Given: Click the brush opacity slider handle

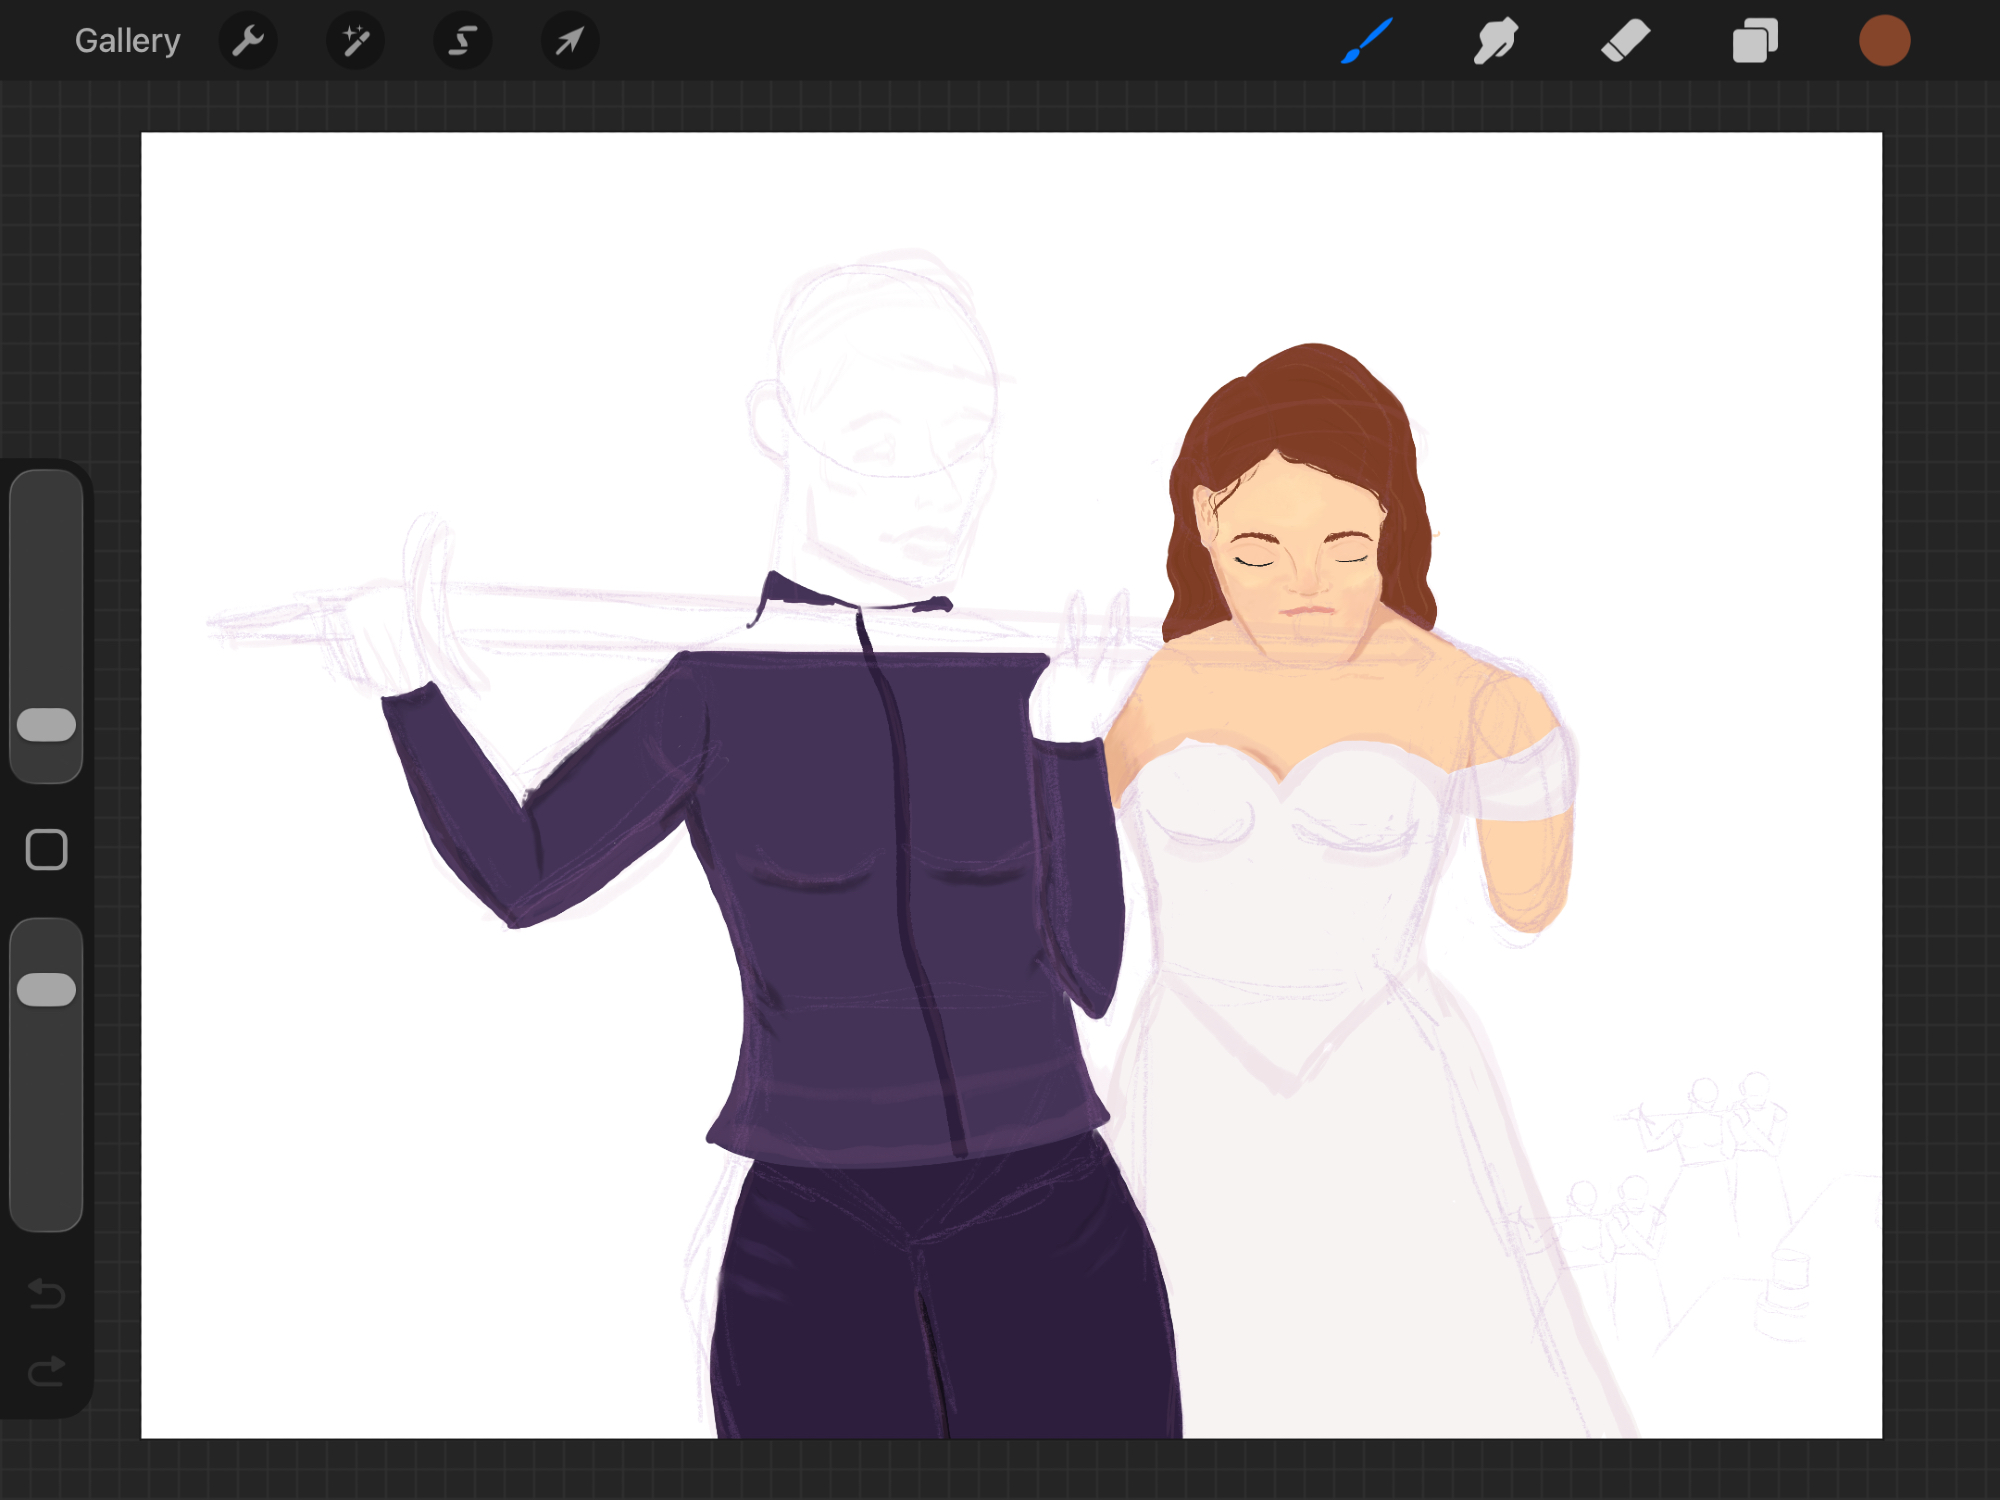Looking at the screenshot, I should pos(46,989).
